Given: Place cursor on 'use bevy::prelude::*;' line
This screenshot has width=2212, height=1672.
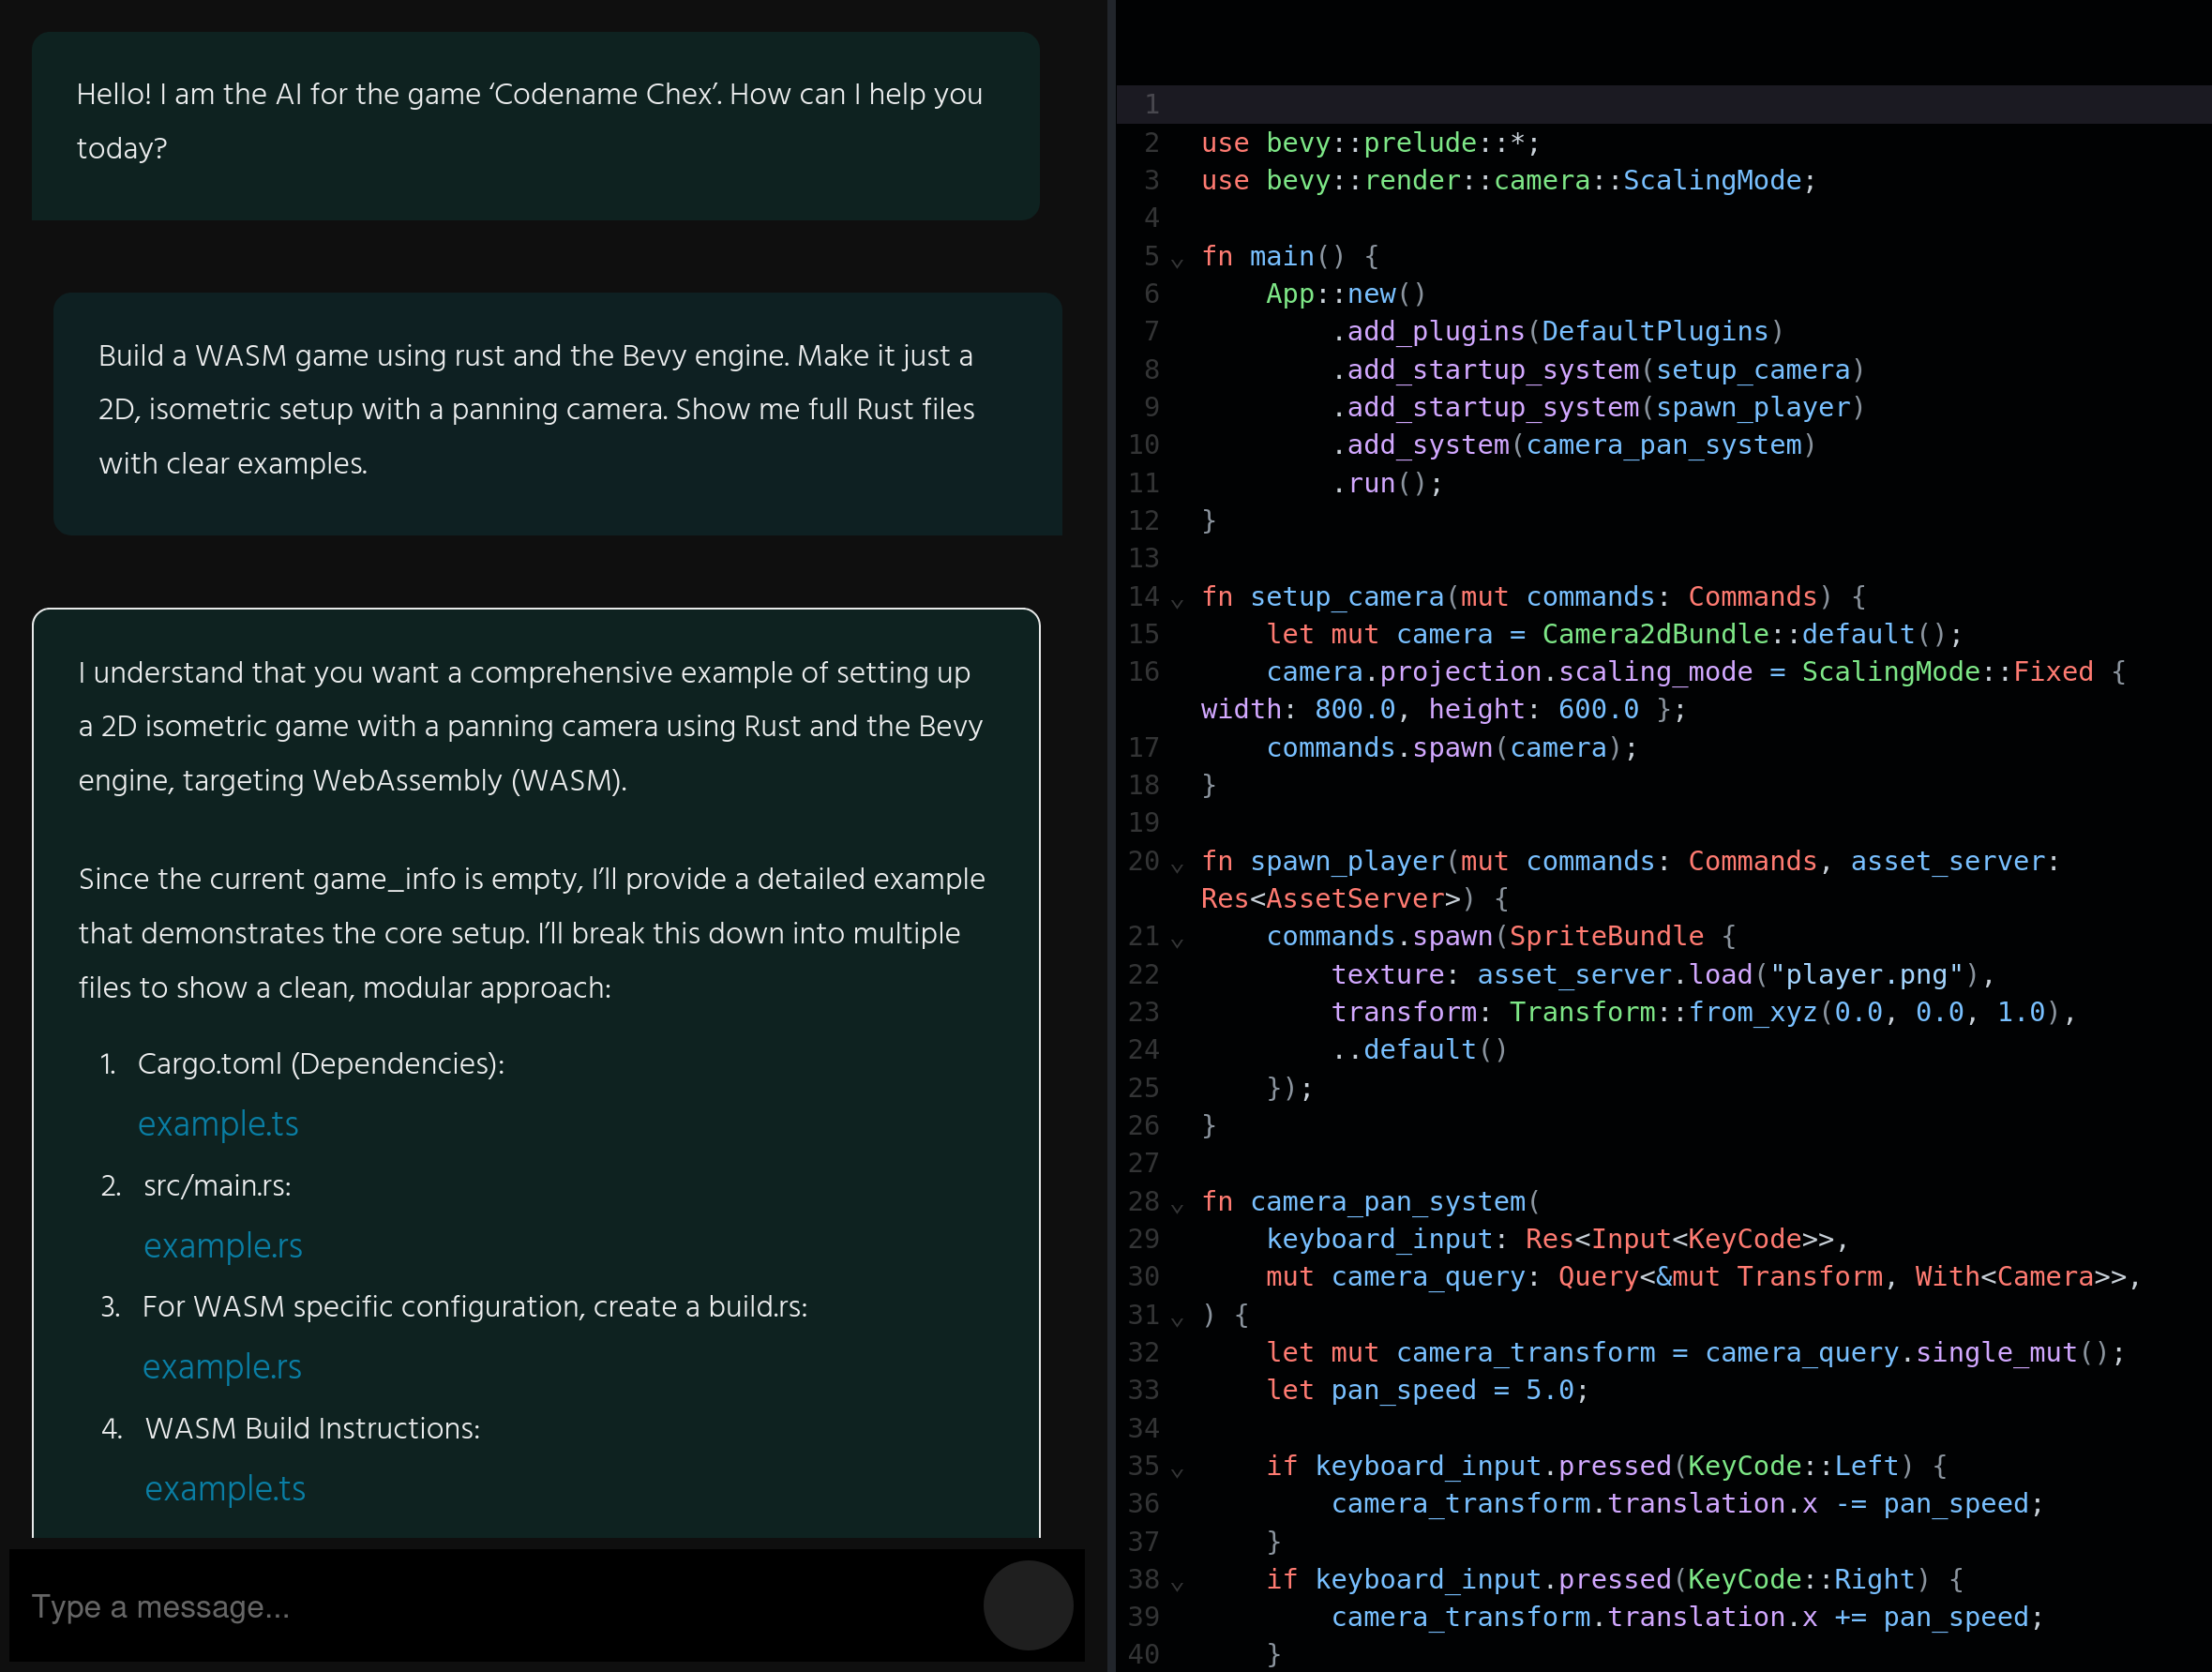Looking at the screenshot, I should (x=1370, y=143).
